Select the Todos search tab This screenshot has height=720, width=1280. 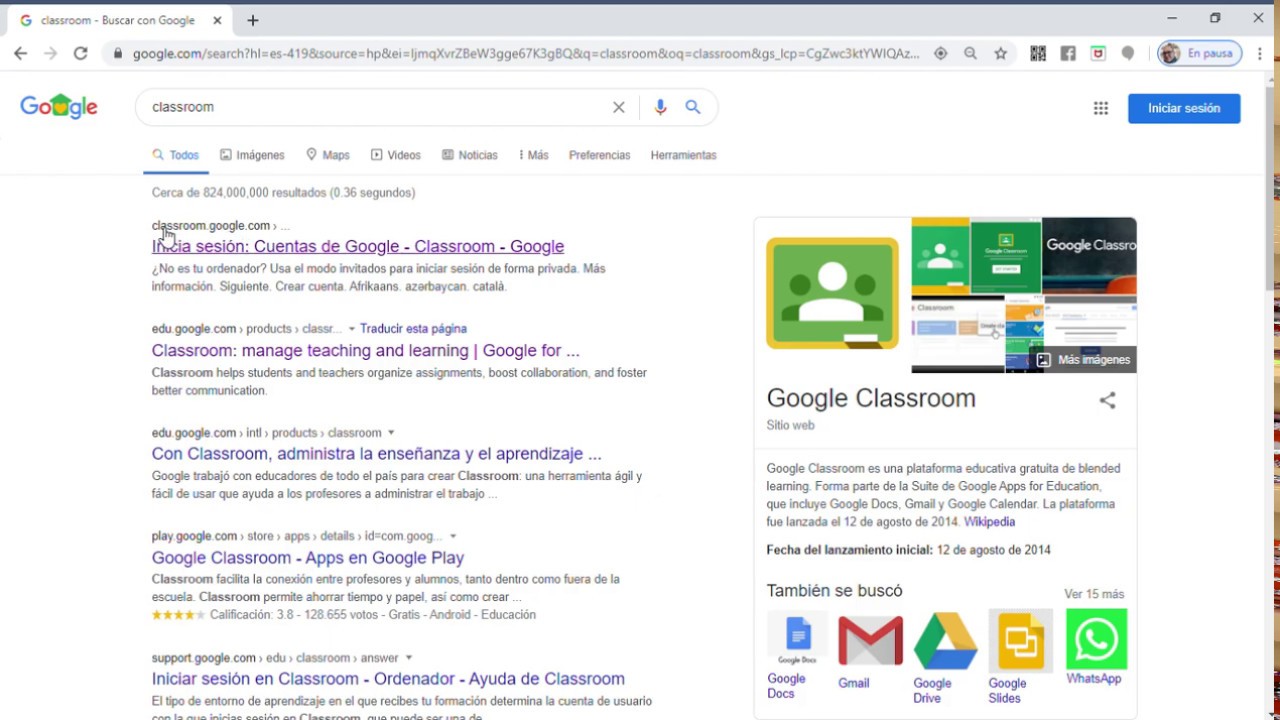pyautogui.click(x=176, y=155)
